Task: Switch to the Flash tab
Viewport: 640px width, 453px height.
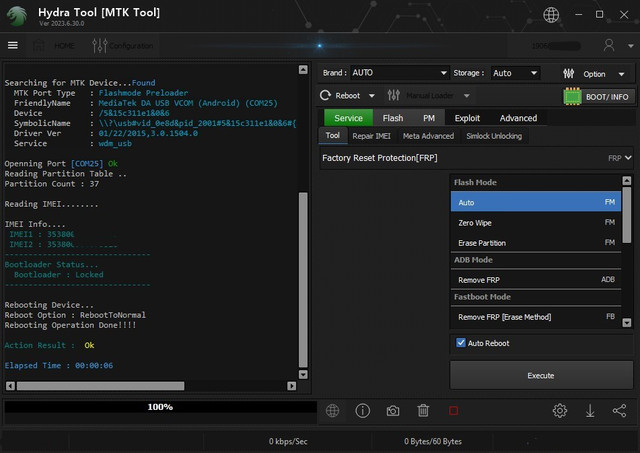Action: (393, 118)
